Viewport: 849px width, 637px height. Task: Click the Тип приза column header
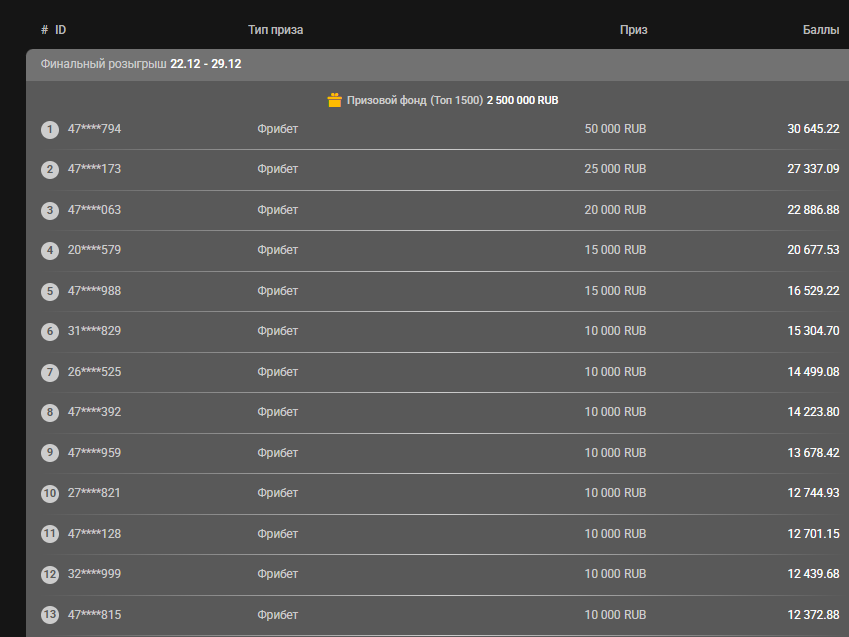click(x=275, y=30)
